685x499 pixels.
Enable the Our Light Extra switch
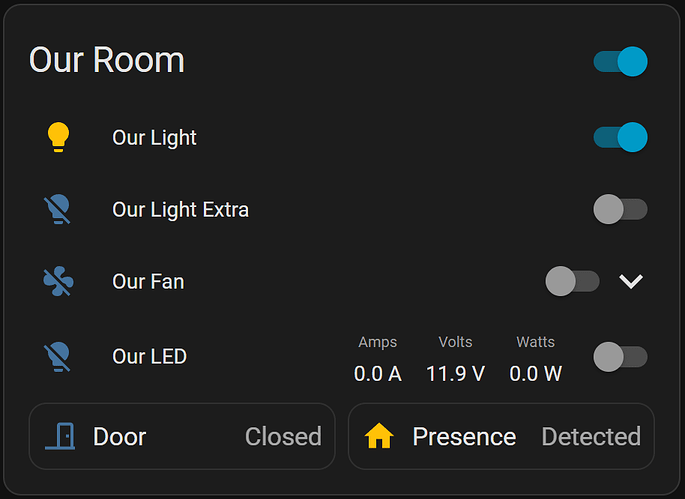coord(620,210)
